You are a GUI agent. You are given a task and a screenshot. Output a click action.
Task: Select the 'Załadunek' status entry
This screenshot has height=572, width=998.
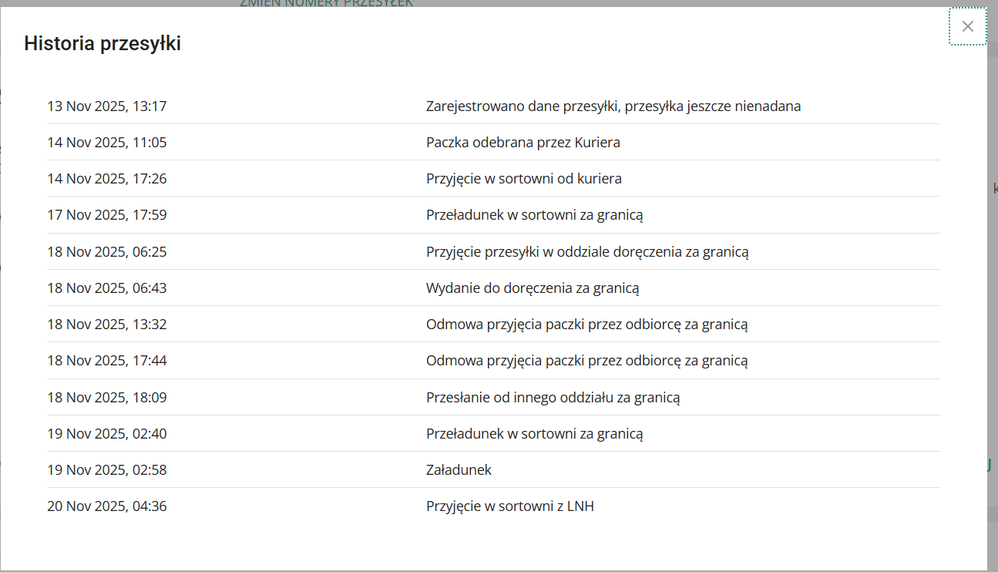point(459,470)
